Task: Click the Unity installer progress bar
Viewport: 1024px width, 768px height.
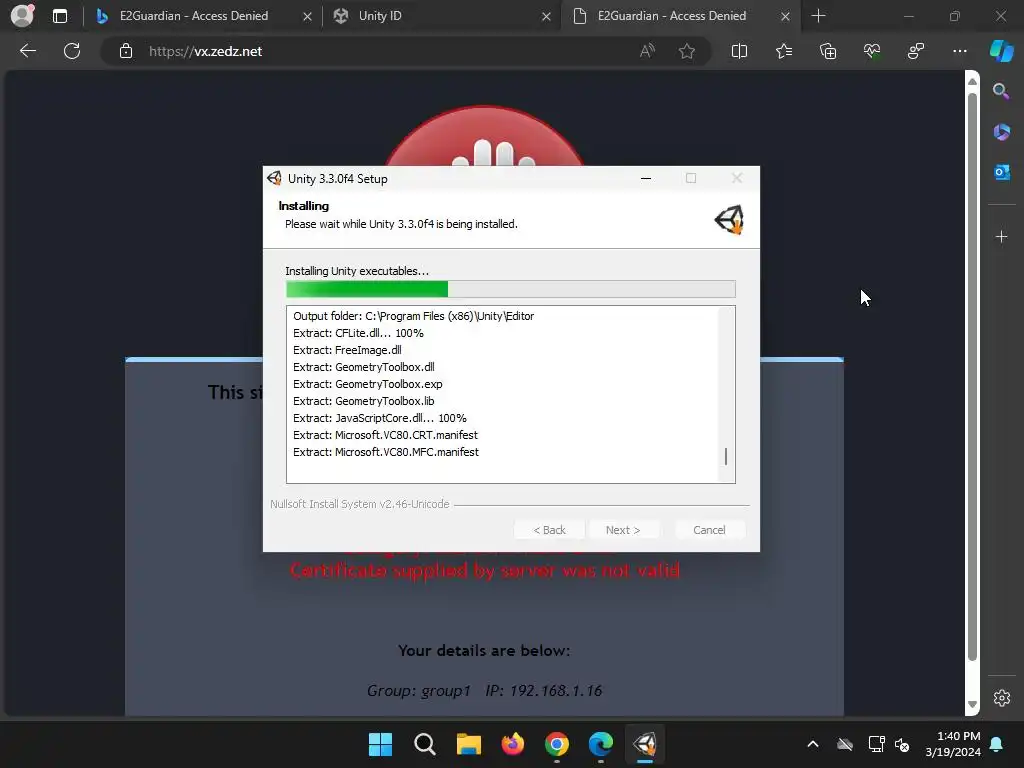Action: pyautogui.click(x=511, y=289)
